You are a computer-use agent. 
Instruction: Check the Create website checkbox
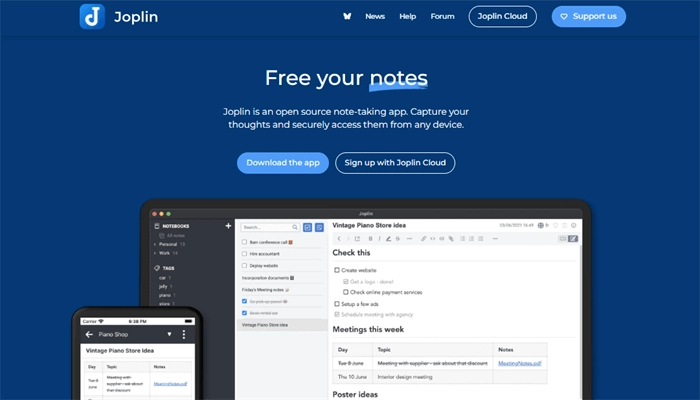[337, 270]
